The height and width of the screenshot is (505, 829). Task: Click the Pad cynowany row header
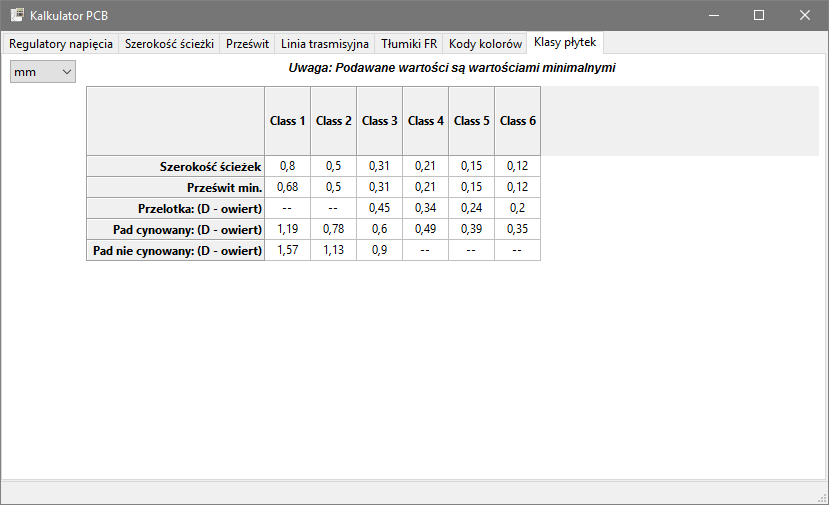176,230
